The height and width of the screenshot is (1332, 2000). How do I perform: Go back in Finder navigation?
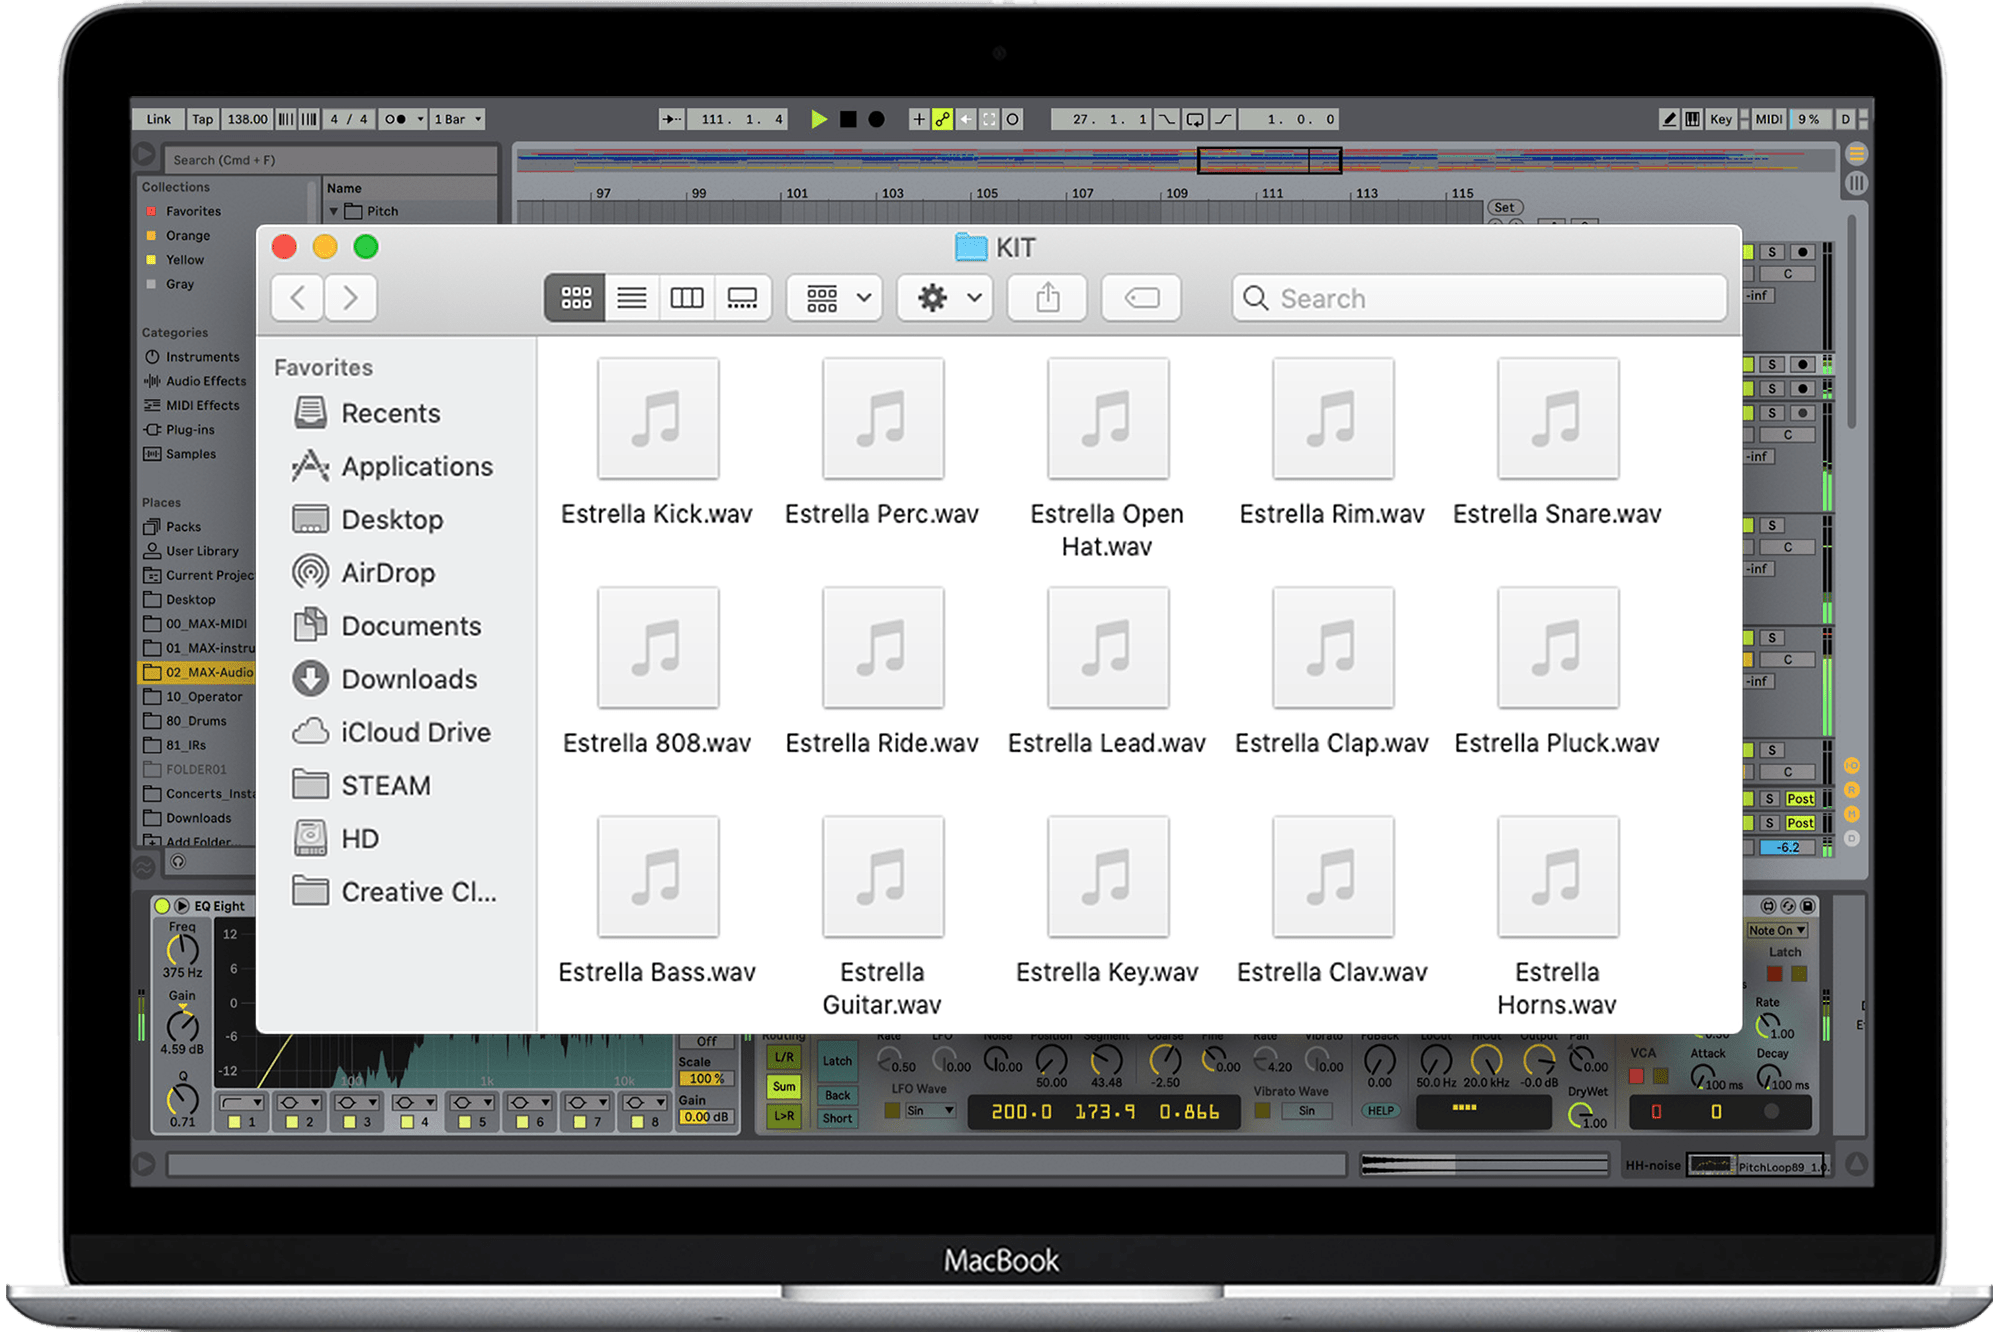[298, 297]
